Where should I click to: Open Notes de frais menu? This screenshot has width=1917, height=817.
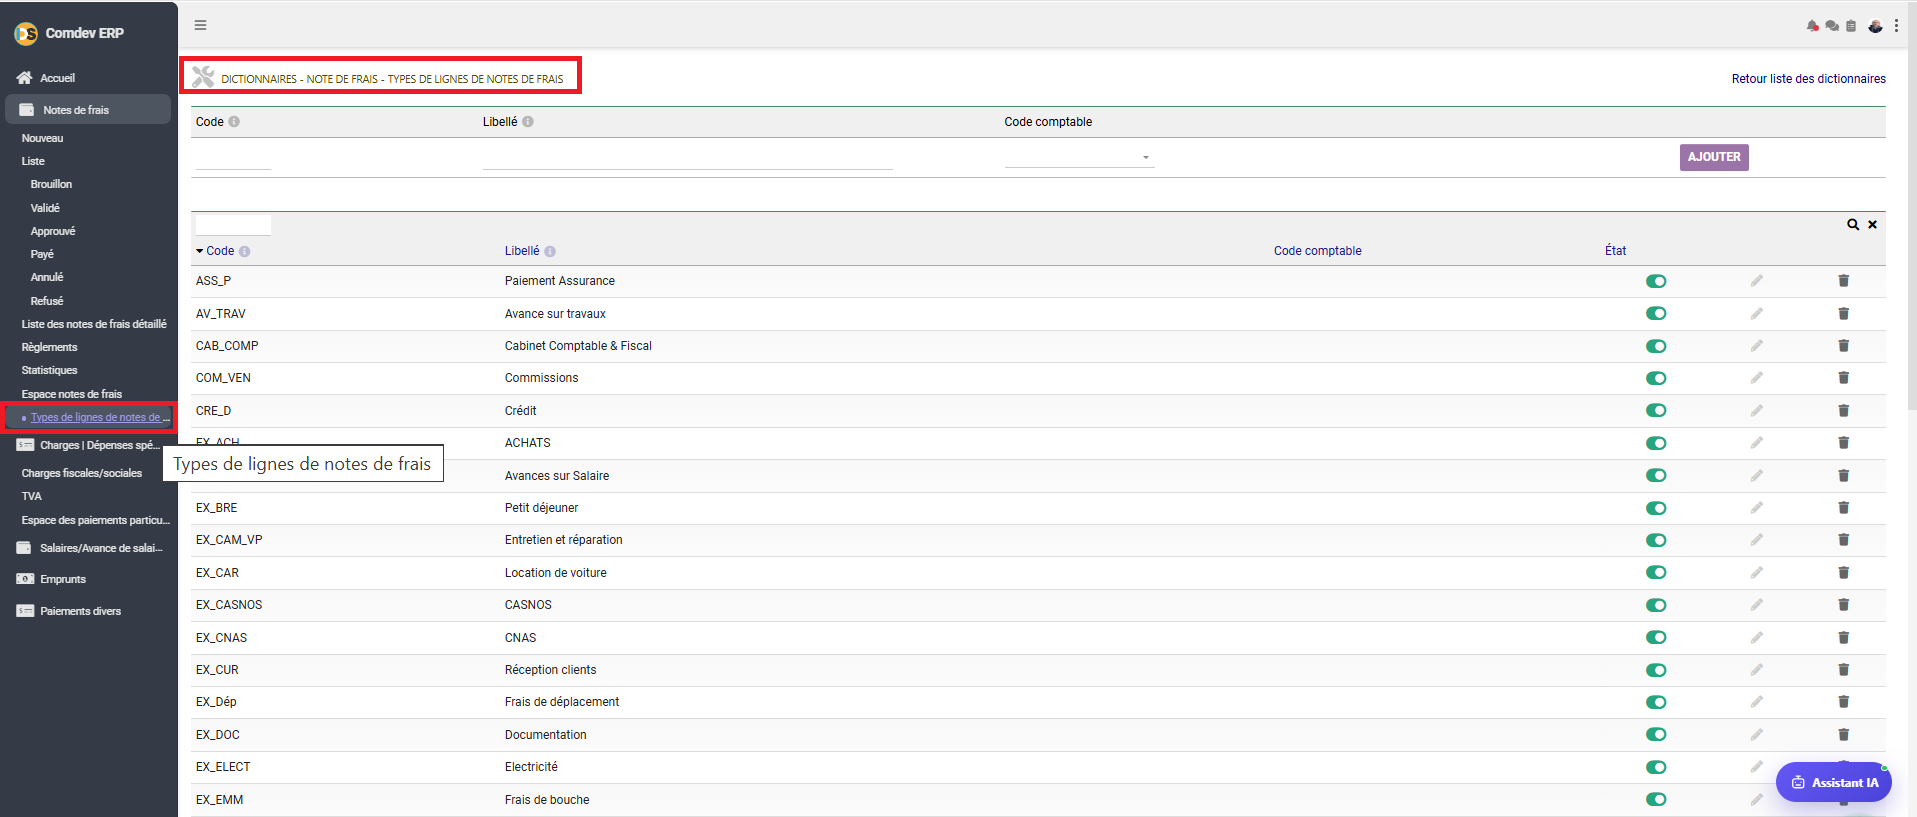[x=88, y=110]
